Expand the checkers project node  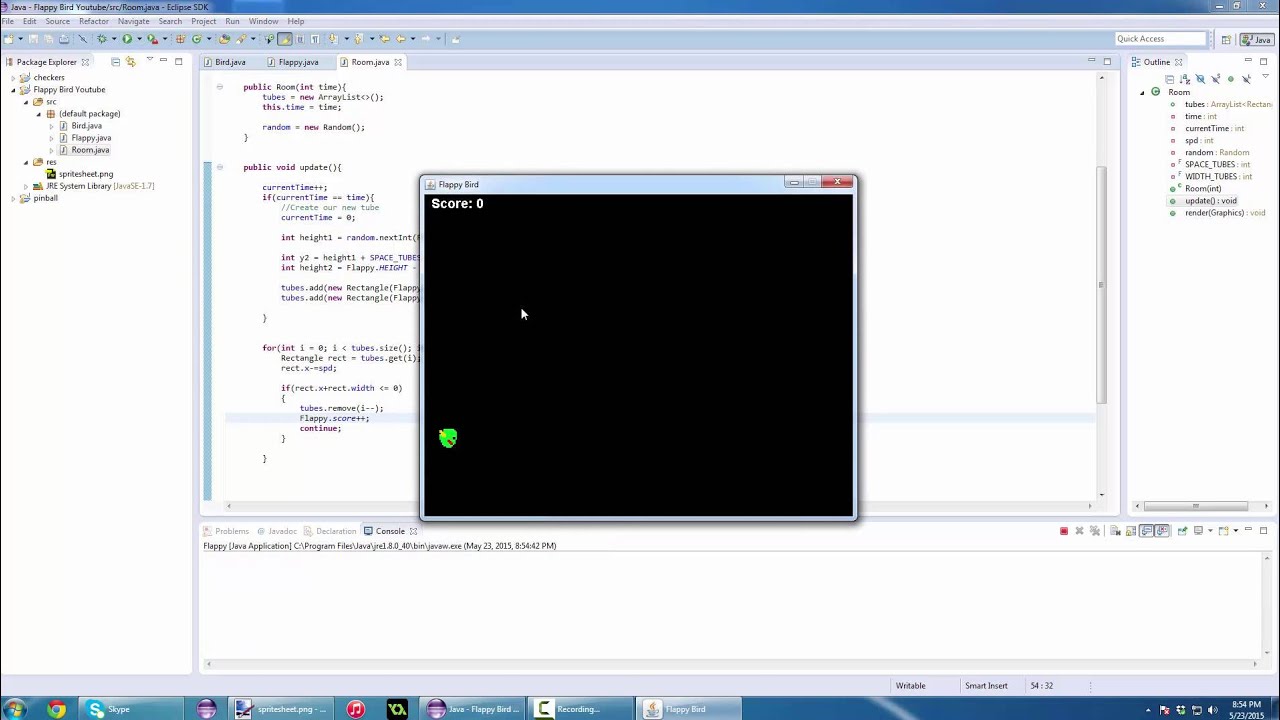click(x=14, y=78)
